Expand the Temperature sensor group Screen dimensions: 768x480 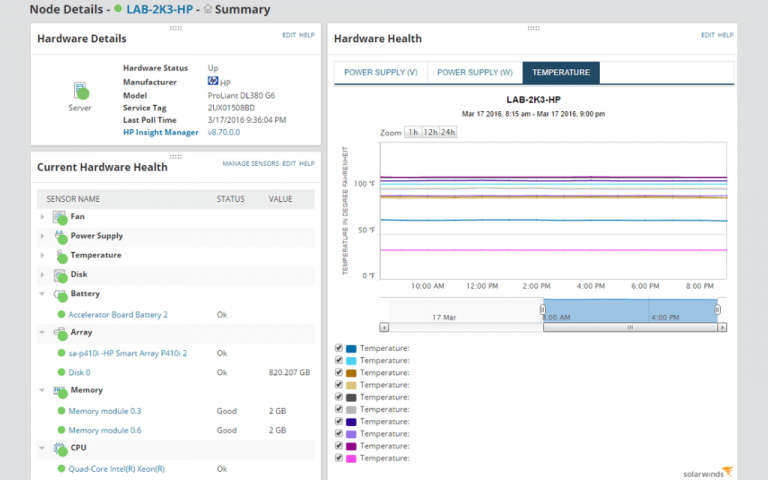(x=42, y=255)
